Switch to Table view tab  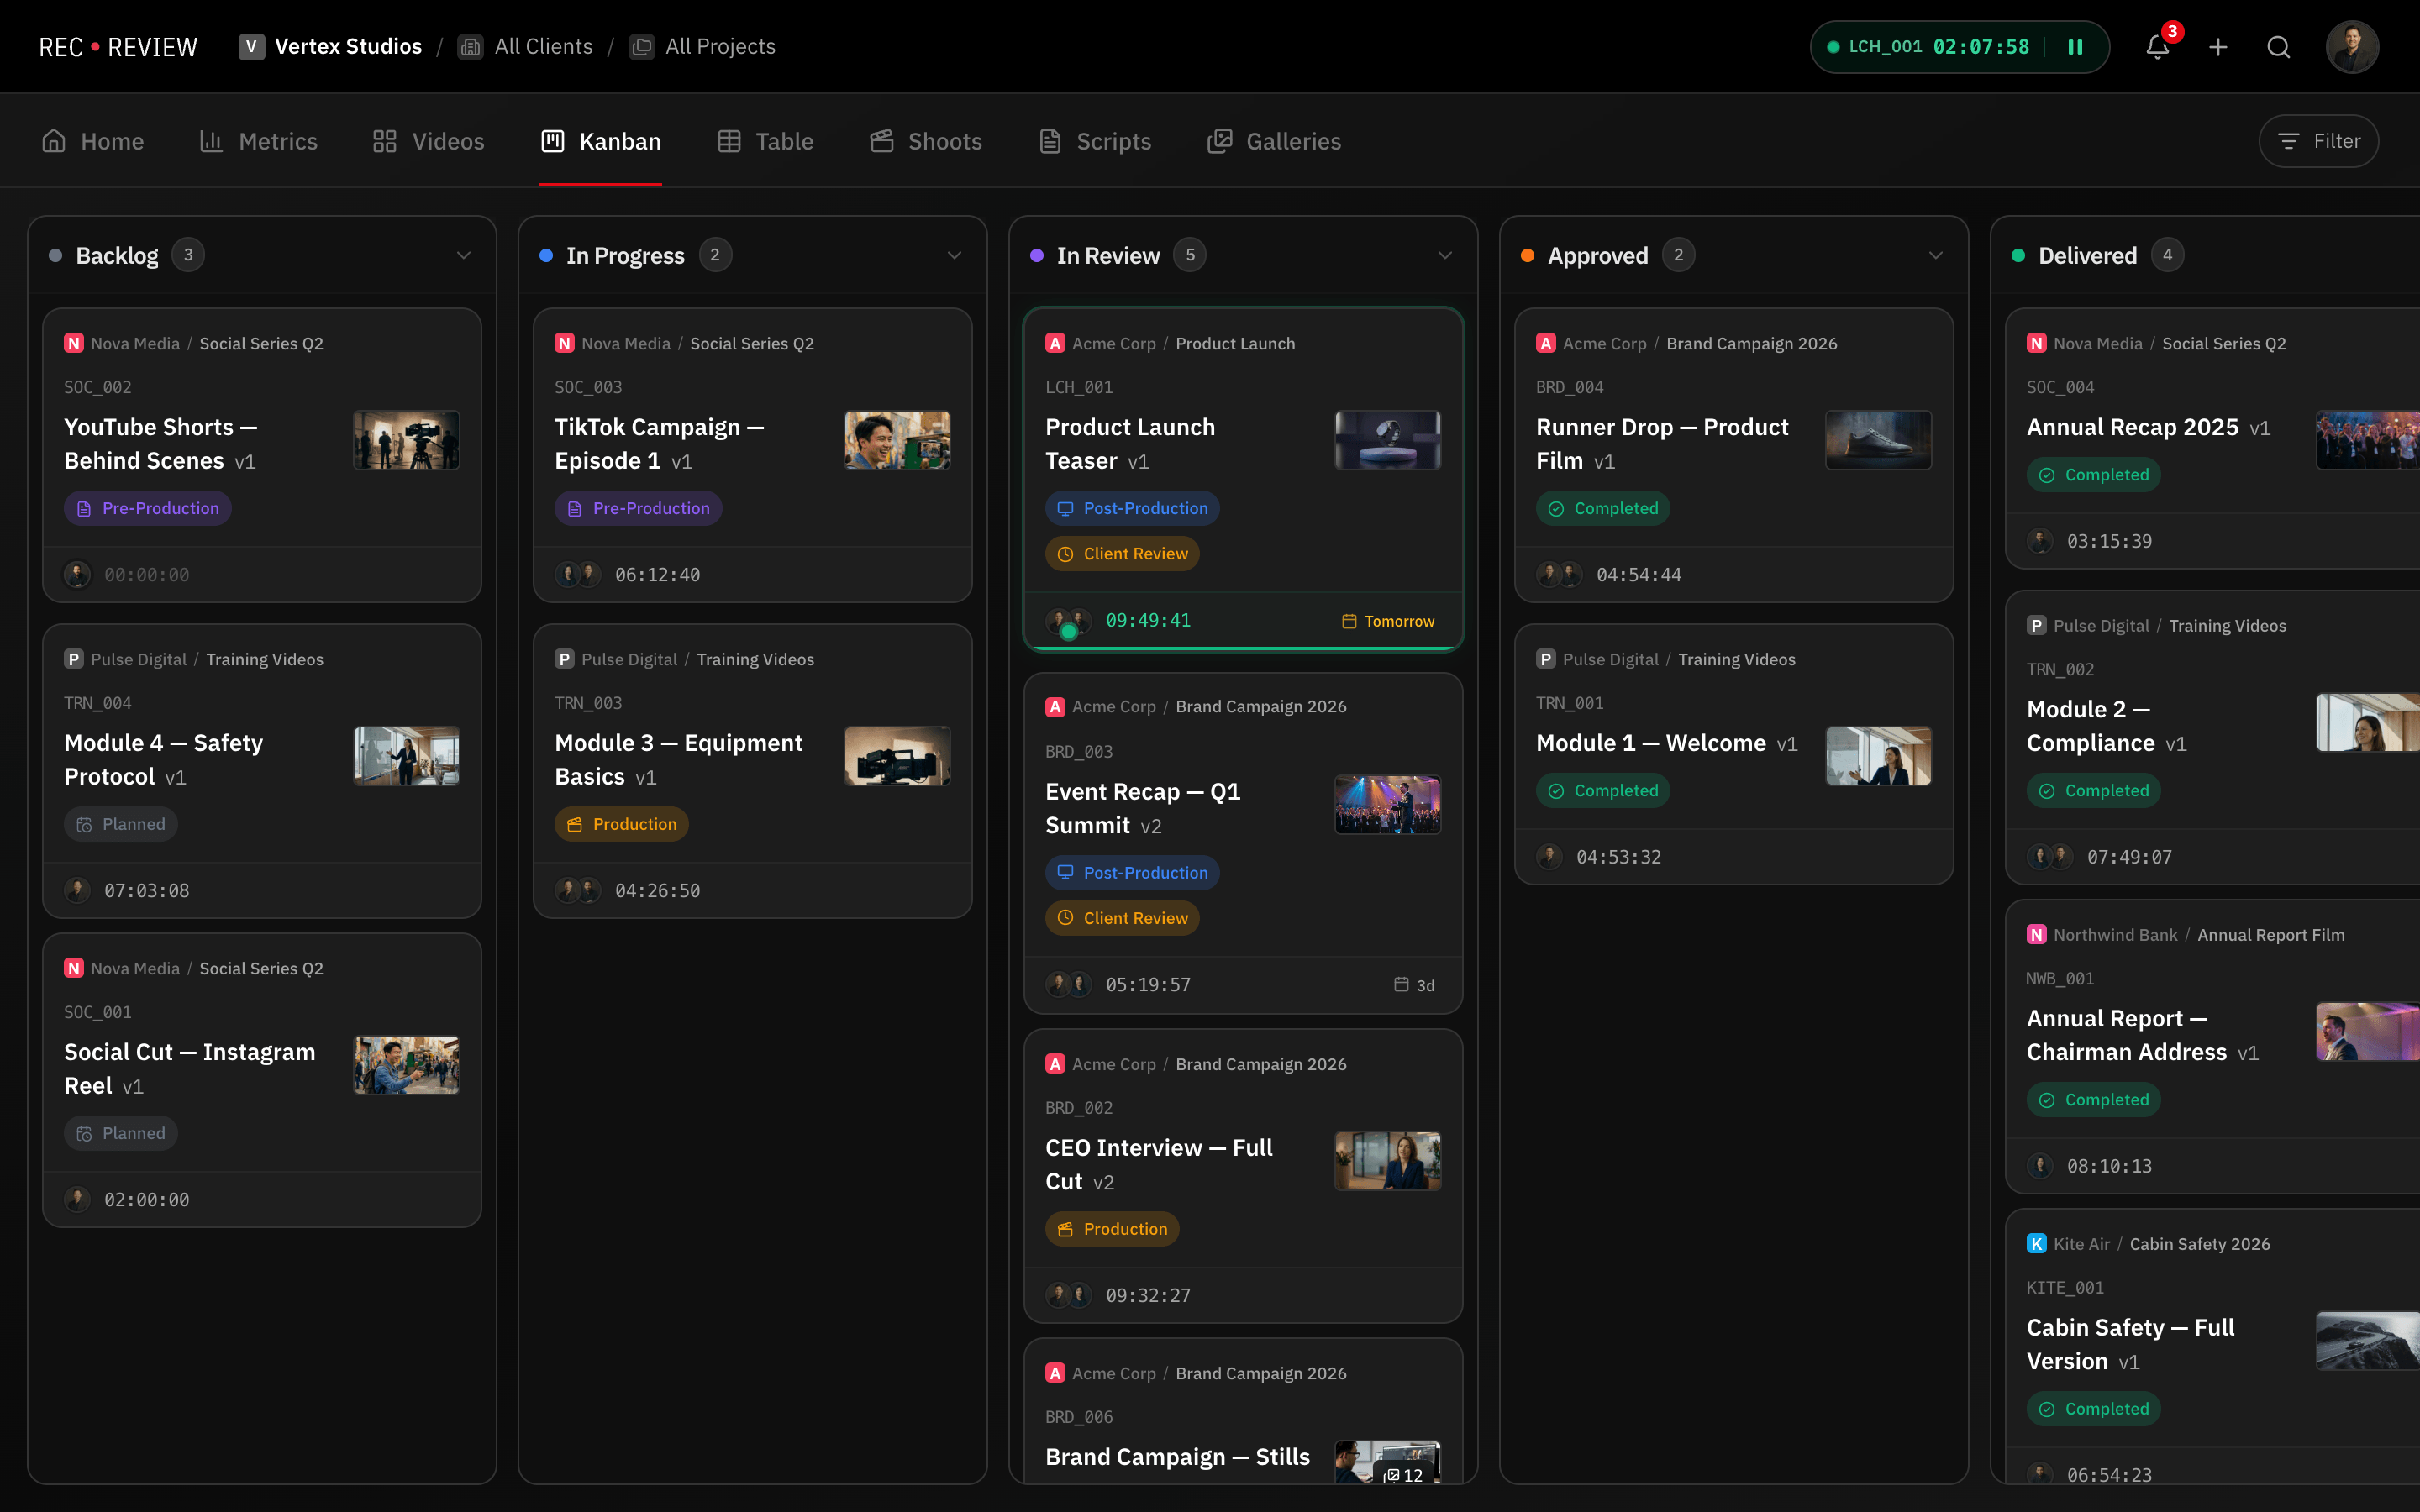[x=766, y=141]
